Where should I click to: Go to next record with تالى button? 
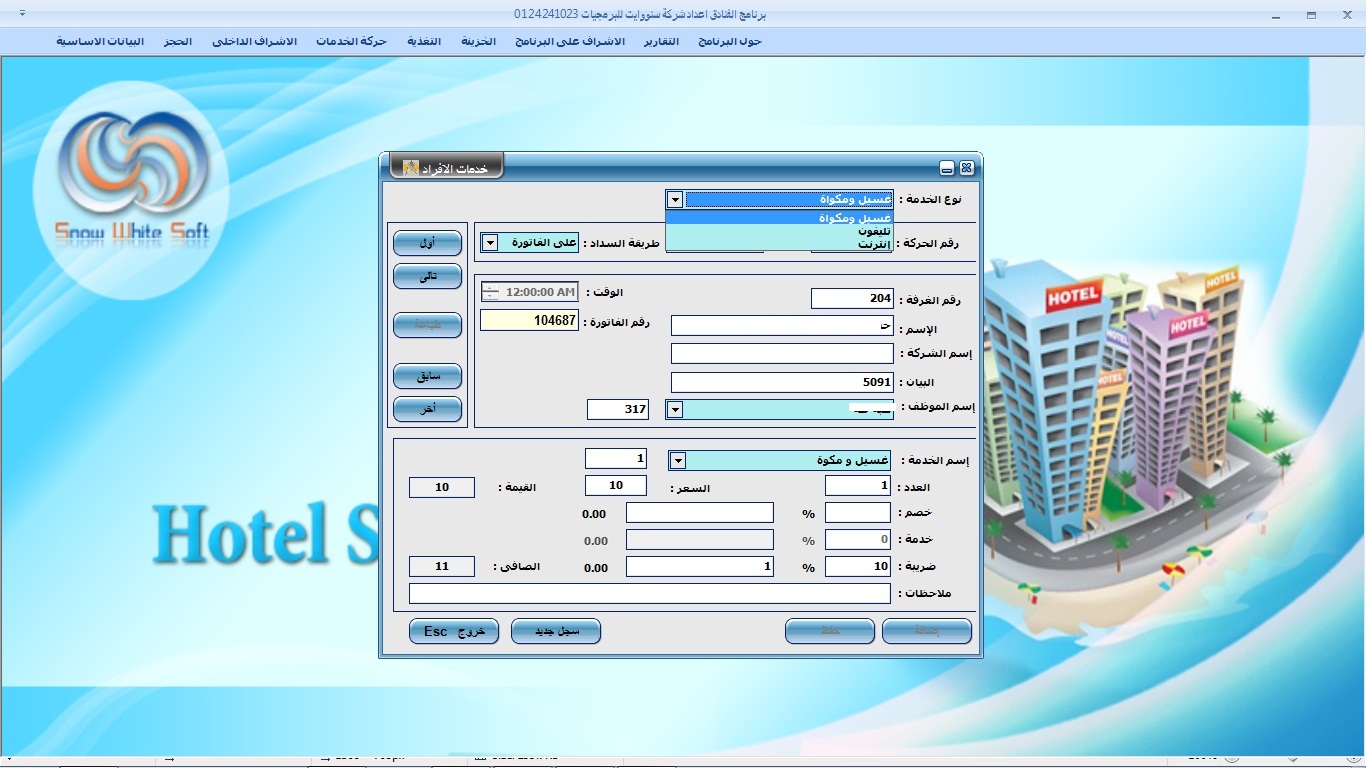pos(427,276)
